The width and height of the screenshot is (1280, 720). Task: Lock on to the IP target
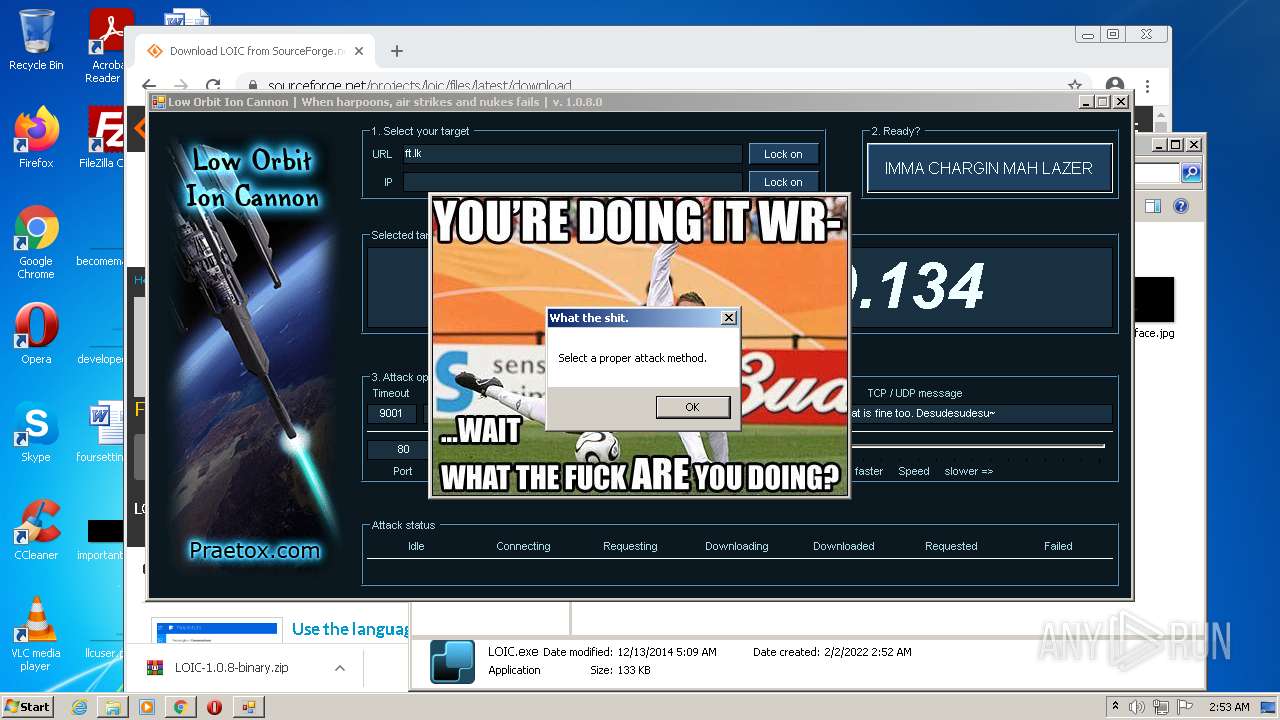[783, 182]
